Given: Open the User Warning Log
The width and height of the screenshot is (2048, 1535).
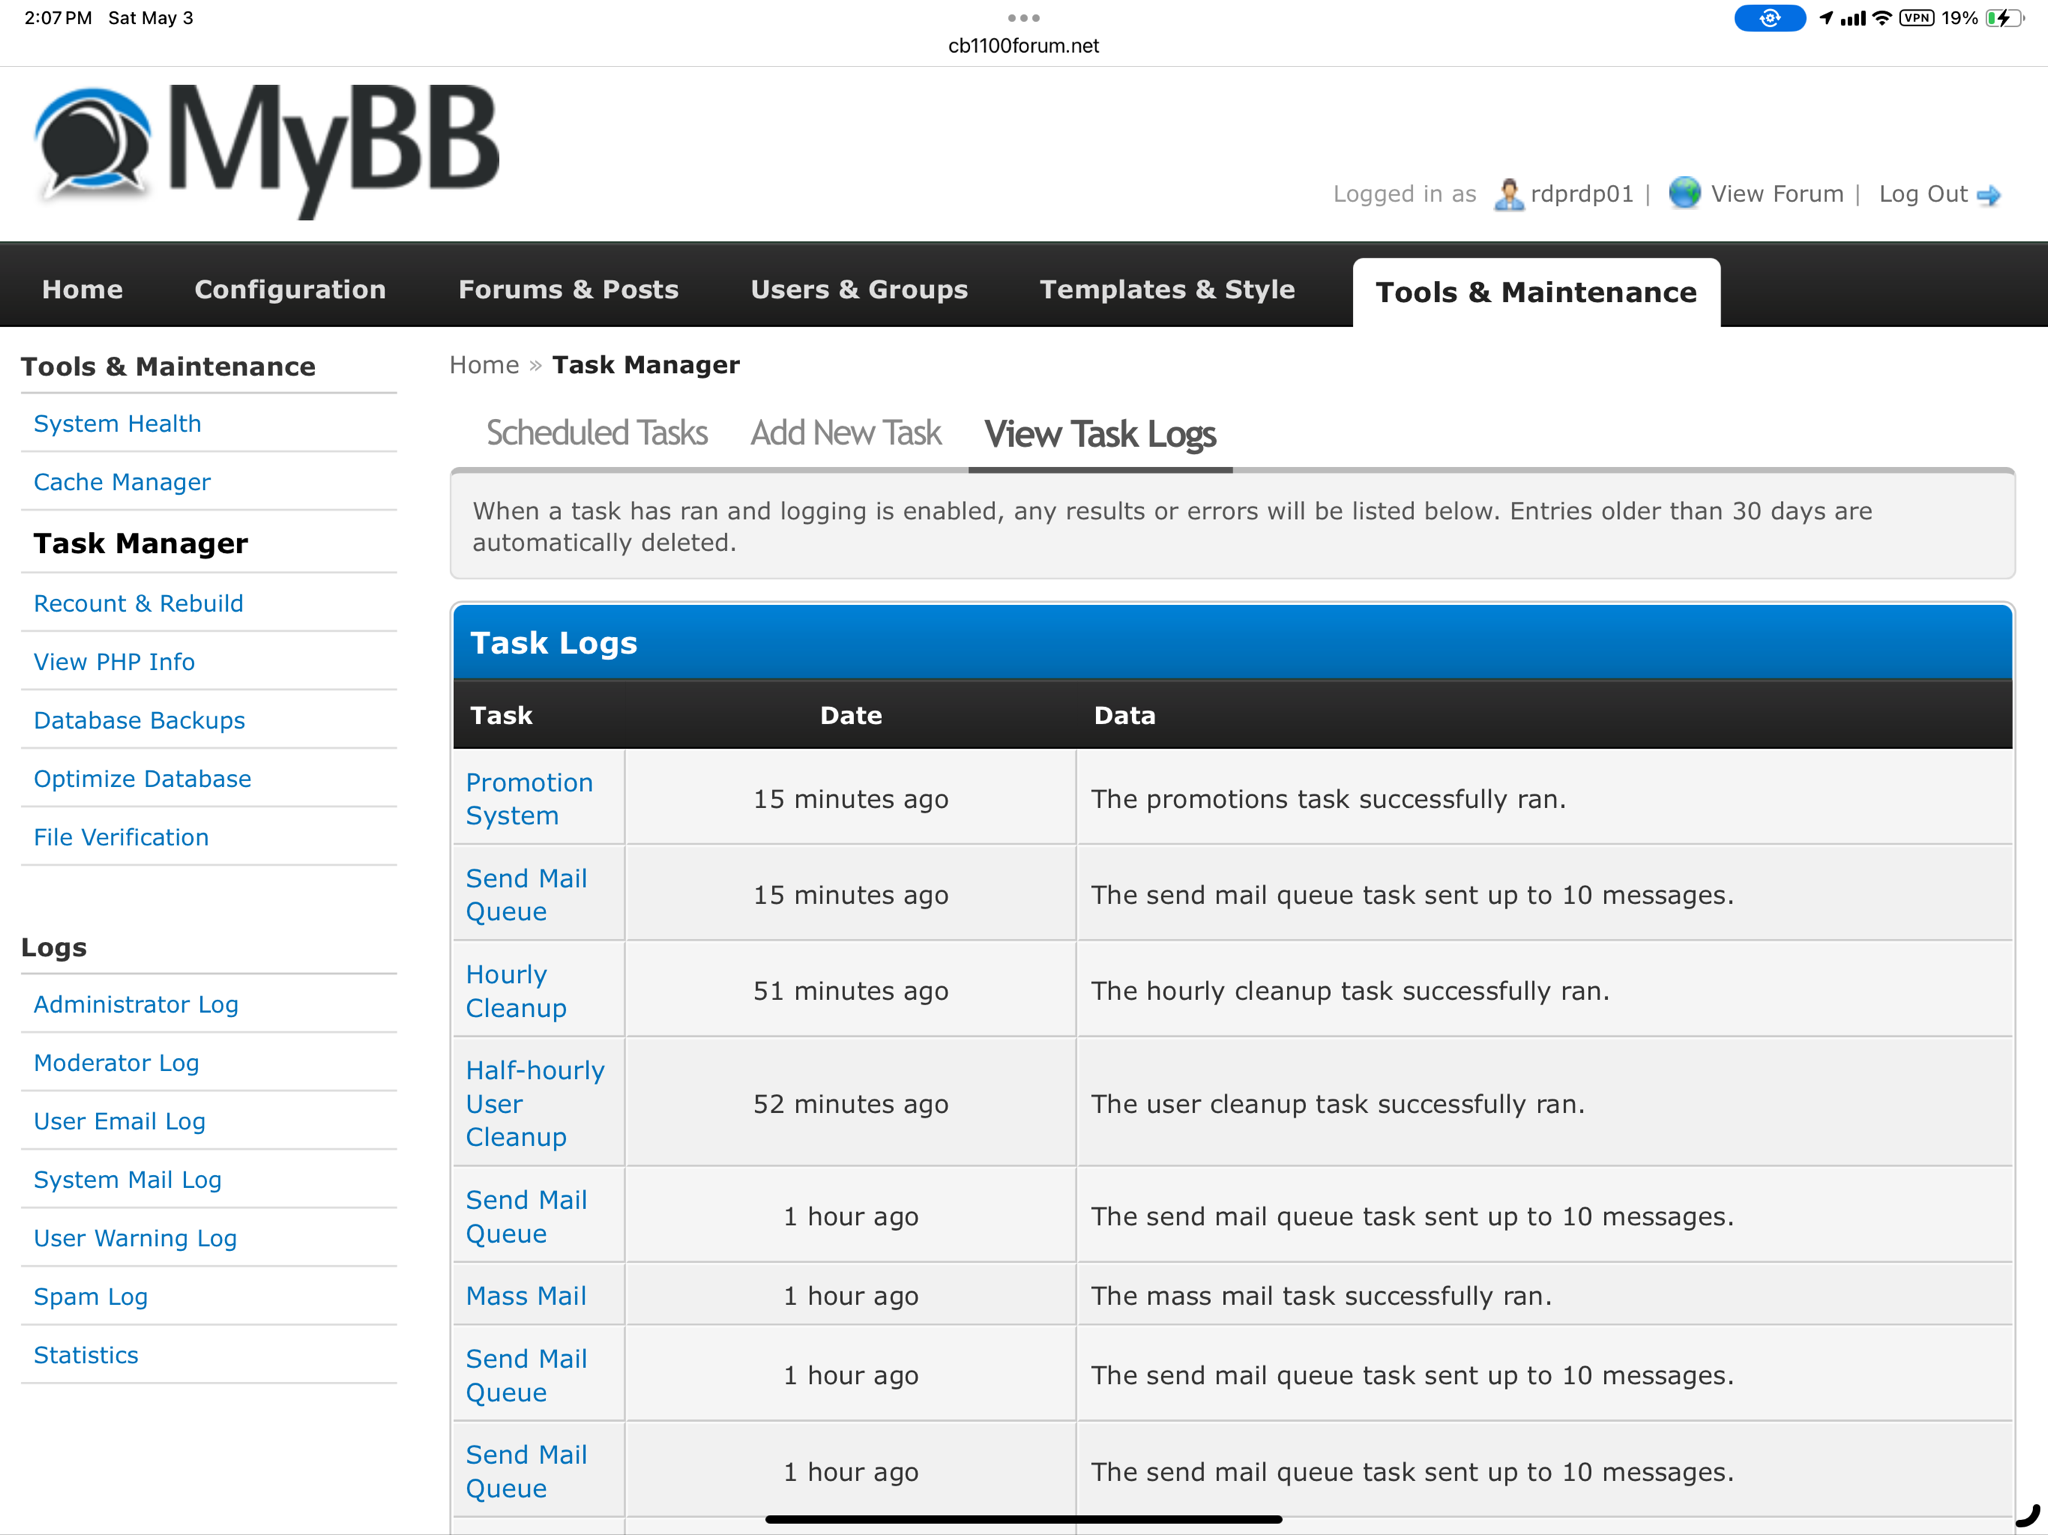Looking at the screenshot, I should 135,1239.
